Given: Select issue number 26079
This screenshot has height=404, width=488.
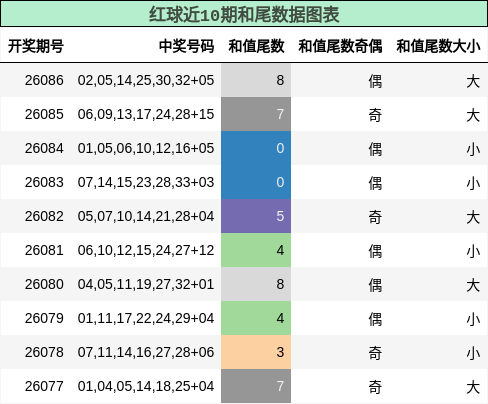Looking at the screenshot, I should (44, 318).
